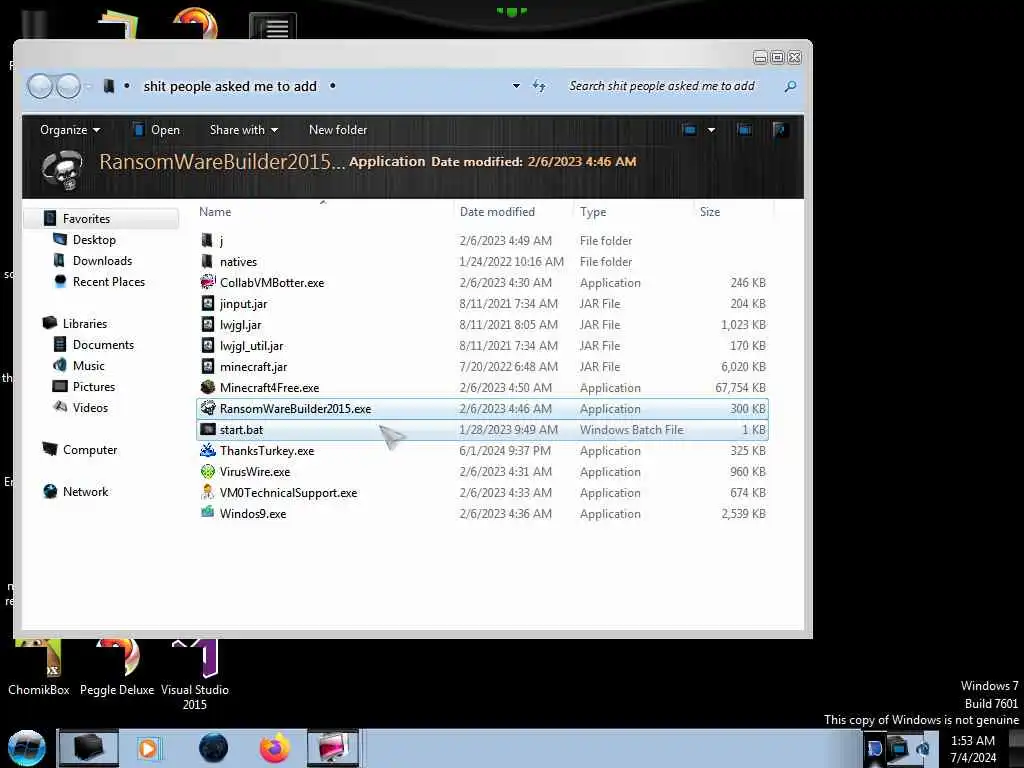Viewport: 1024px width, 768px height.
Task: Open Firefox from the taskbar
Action: click(x=274, y=748)
